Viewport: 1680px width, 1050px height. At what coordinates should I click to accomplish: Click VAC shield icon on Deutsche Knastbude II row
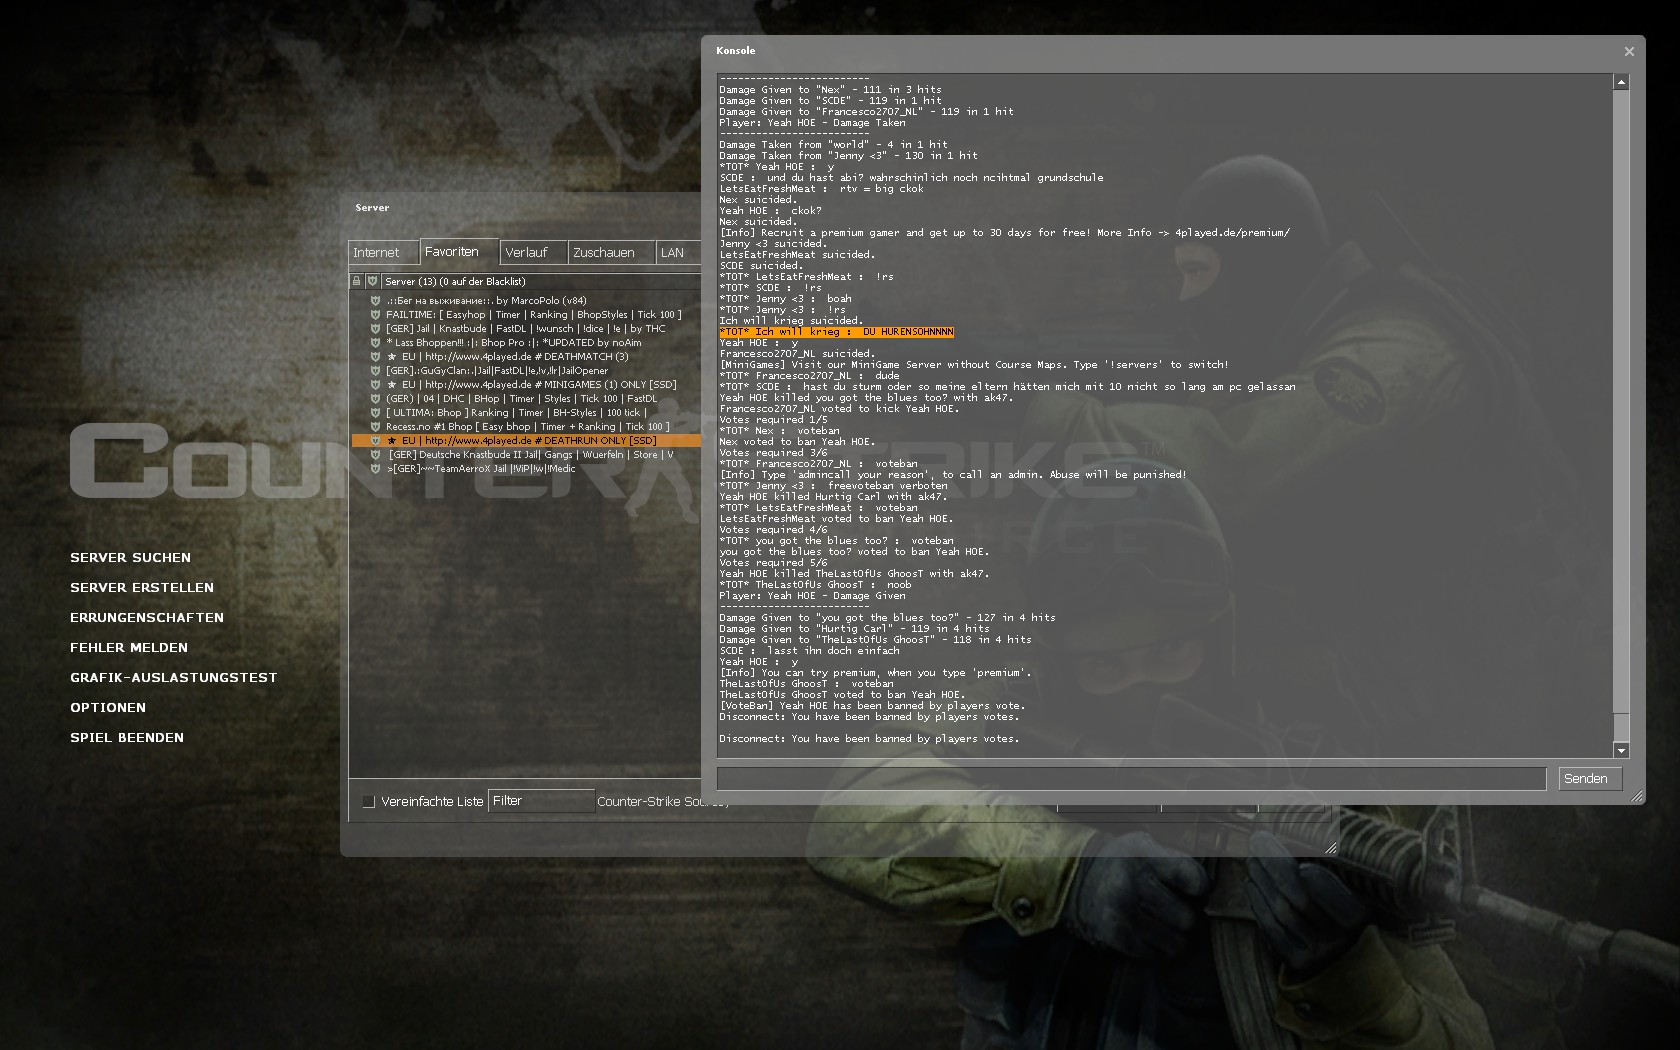376,454
